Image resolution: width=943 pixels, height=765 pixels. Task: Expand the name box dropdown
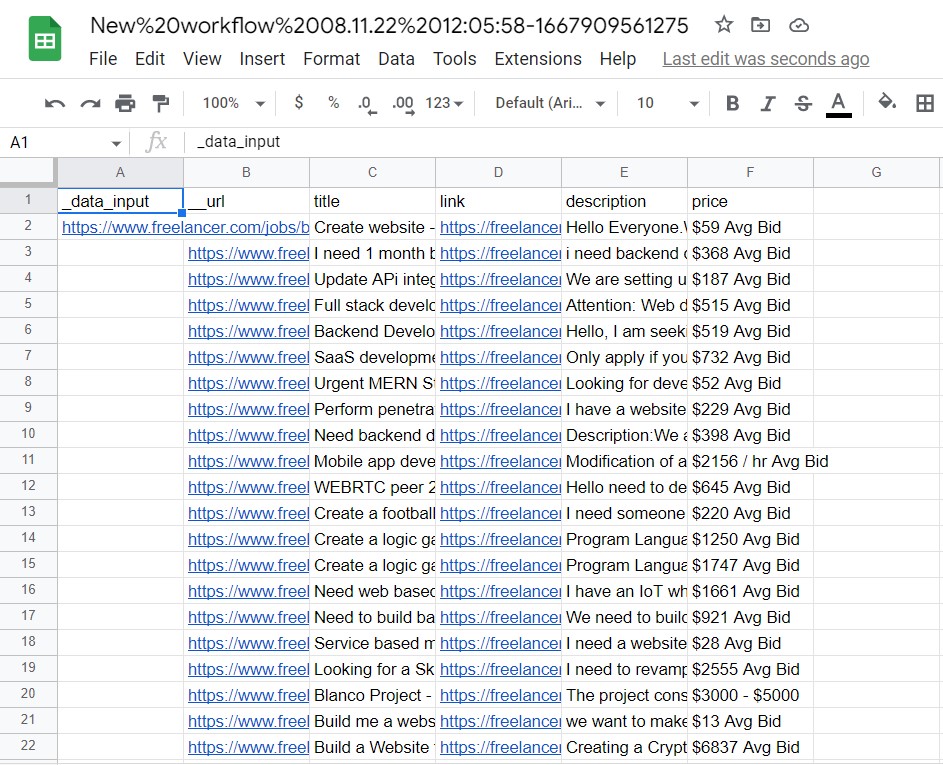[x=116, y=143]
